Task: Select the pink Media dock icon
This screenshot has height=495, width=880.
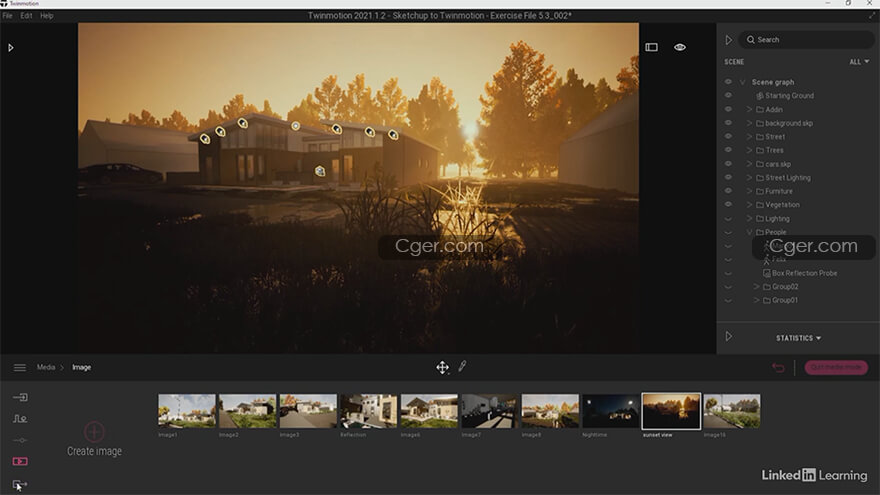Action: tap(20, 461)
